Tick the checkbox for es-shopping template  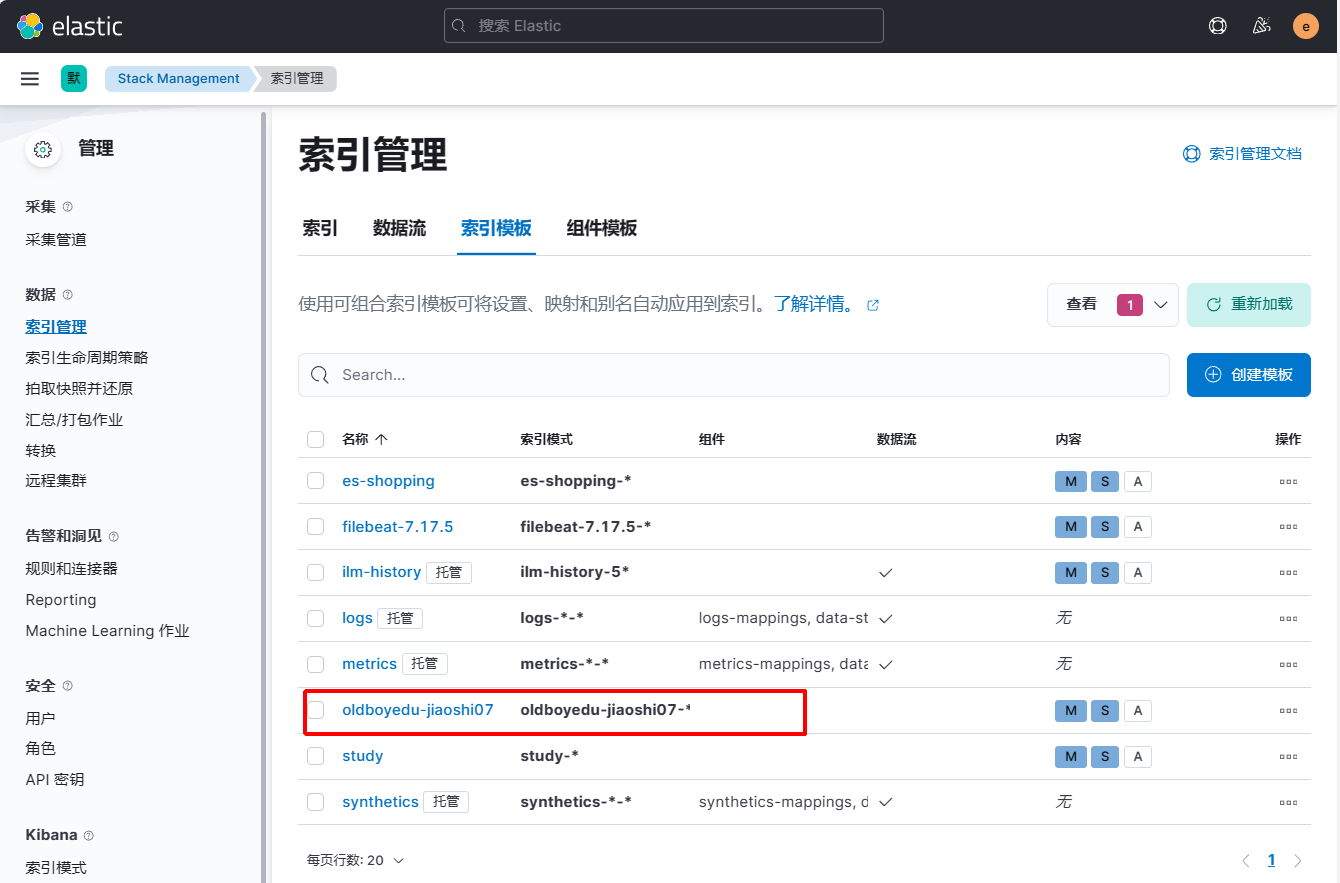click(316, 481)
